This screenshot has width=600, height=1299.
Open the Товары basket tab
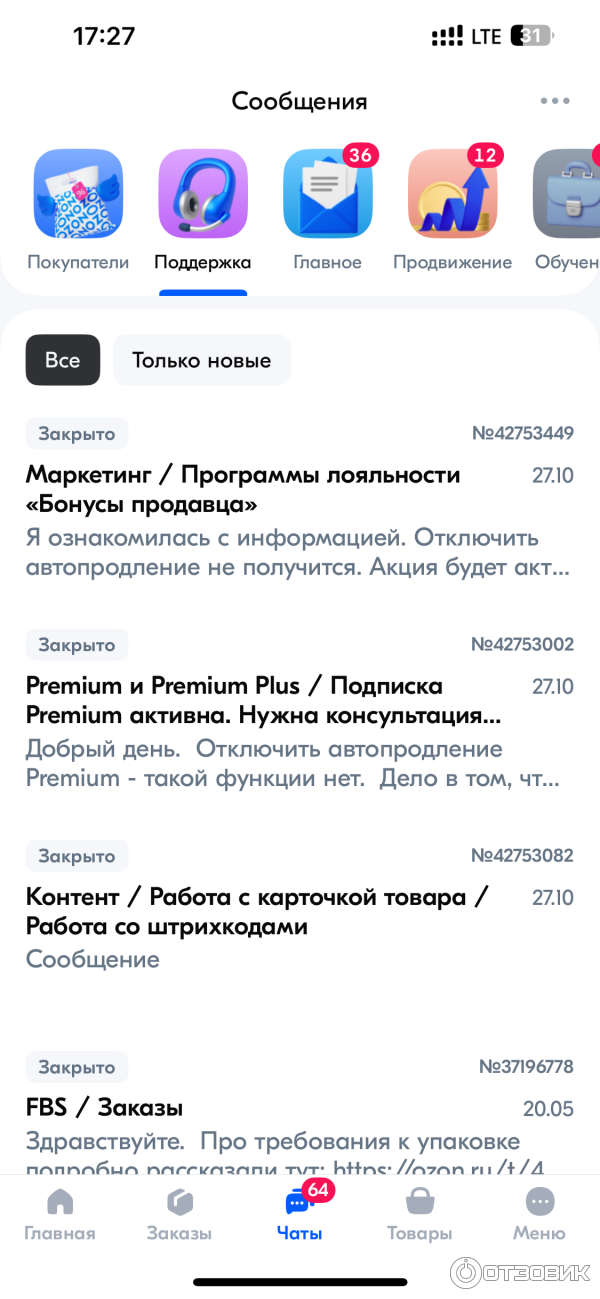tap(420, 1213)
